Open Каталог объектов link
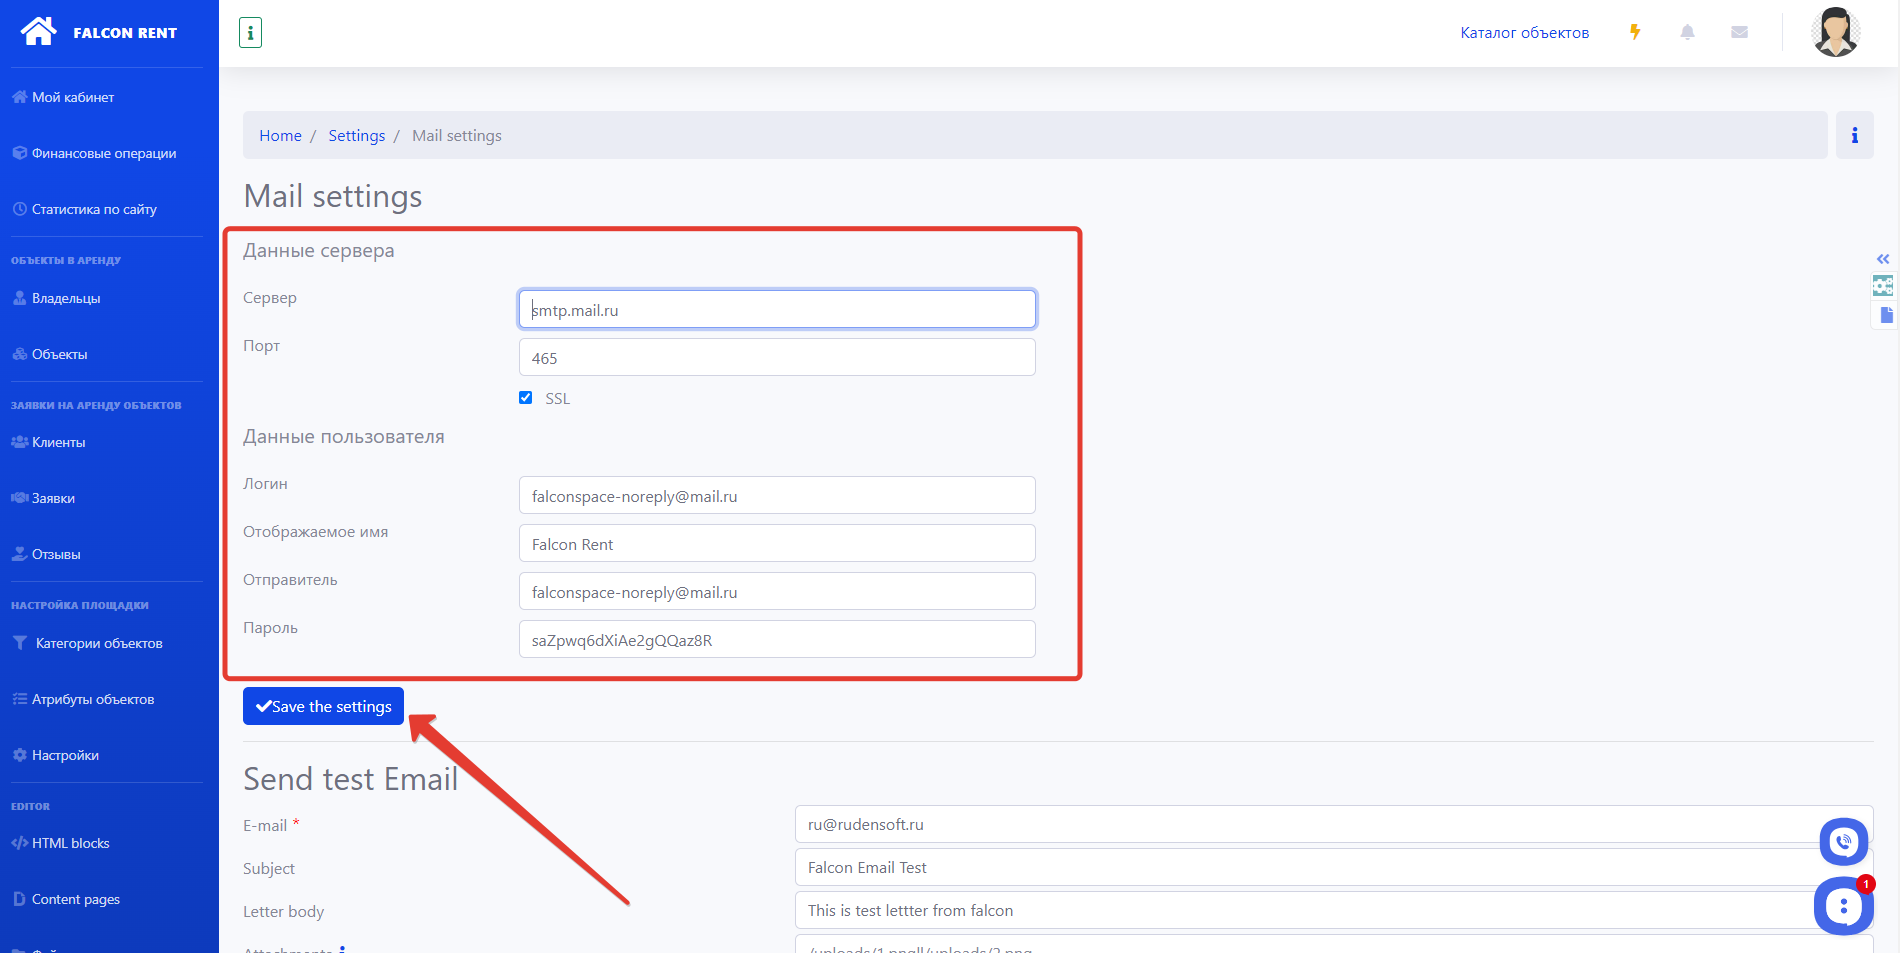The height and width of the screenshot is (953, 1900). tap(1524, 33)
